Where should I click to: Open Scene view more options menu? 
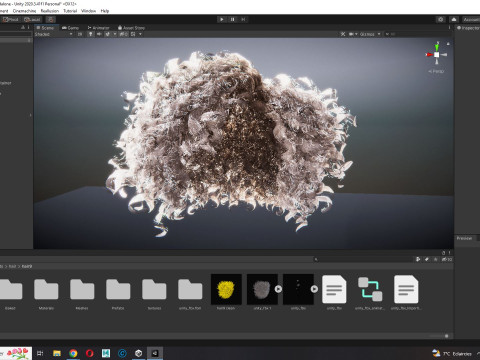449,28
